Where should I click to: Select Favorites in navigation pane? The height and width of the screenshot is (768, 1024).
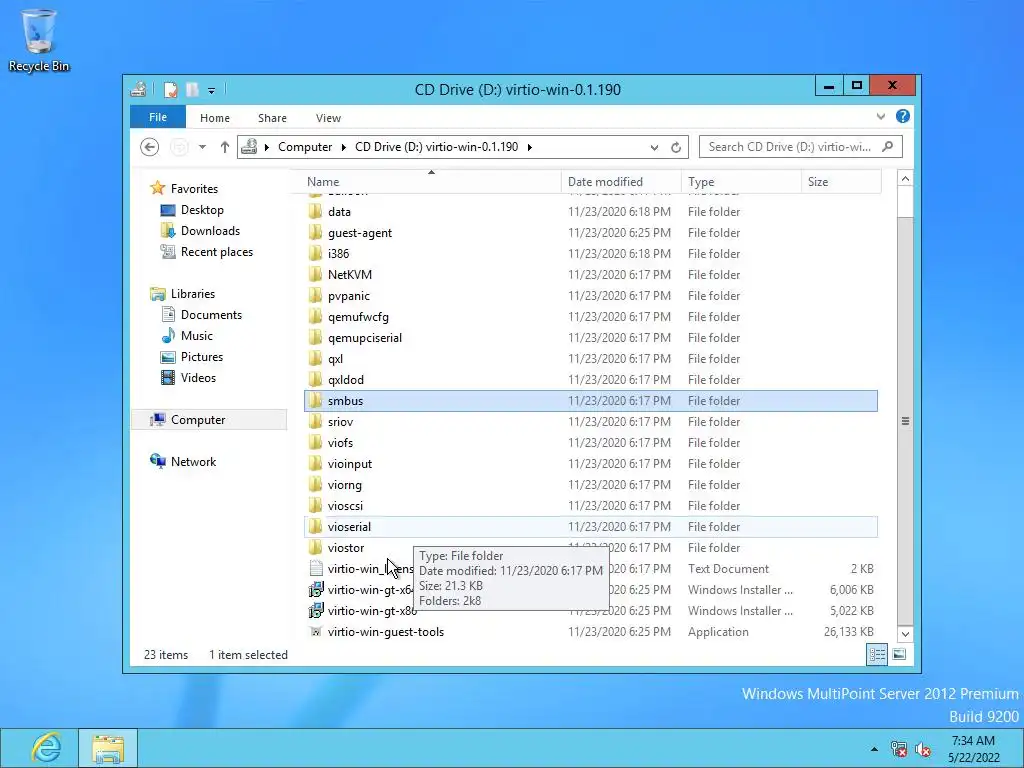(x=194, y=189)
